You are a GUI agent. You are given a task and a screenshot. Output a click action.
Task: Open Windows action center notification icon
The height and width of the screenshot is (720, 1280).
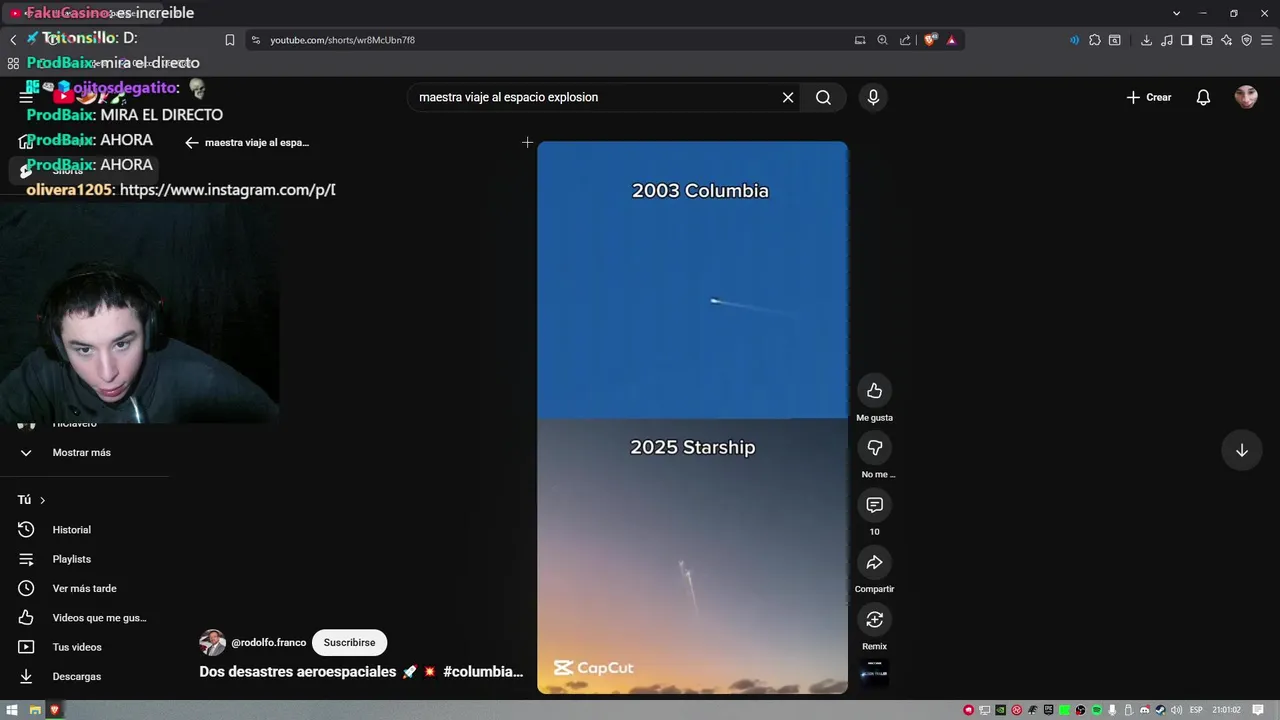(1258, 710)
